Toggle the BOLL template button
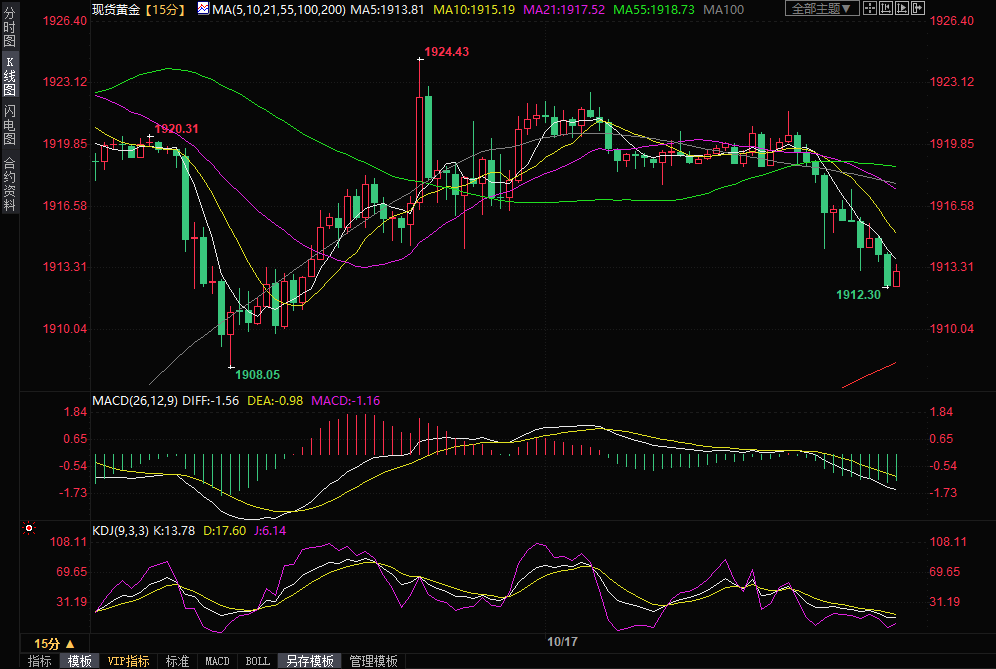Screen dimensions: 996x669 tap(257, 661)
